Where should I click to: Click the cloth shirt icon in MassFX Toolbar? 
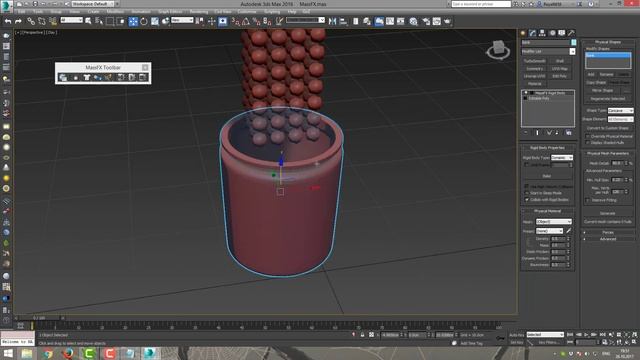[87, 77]
